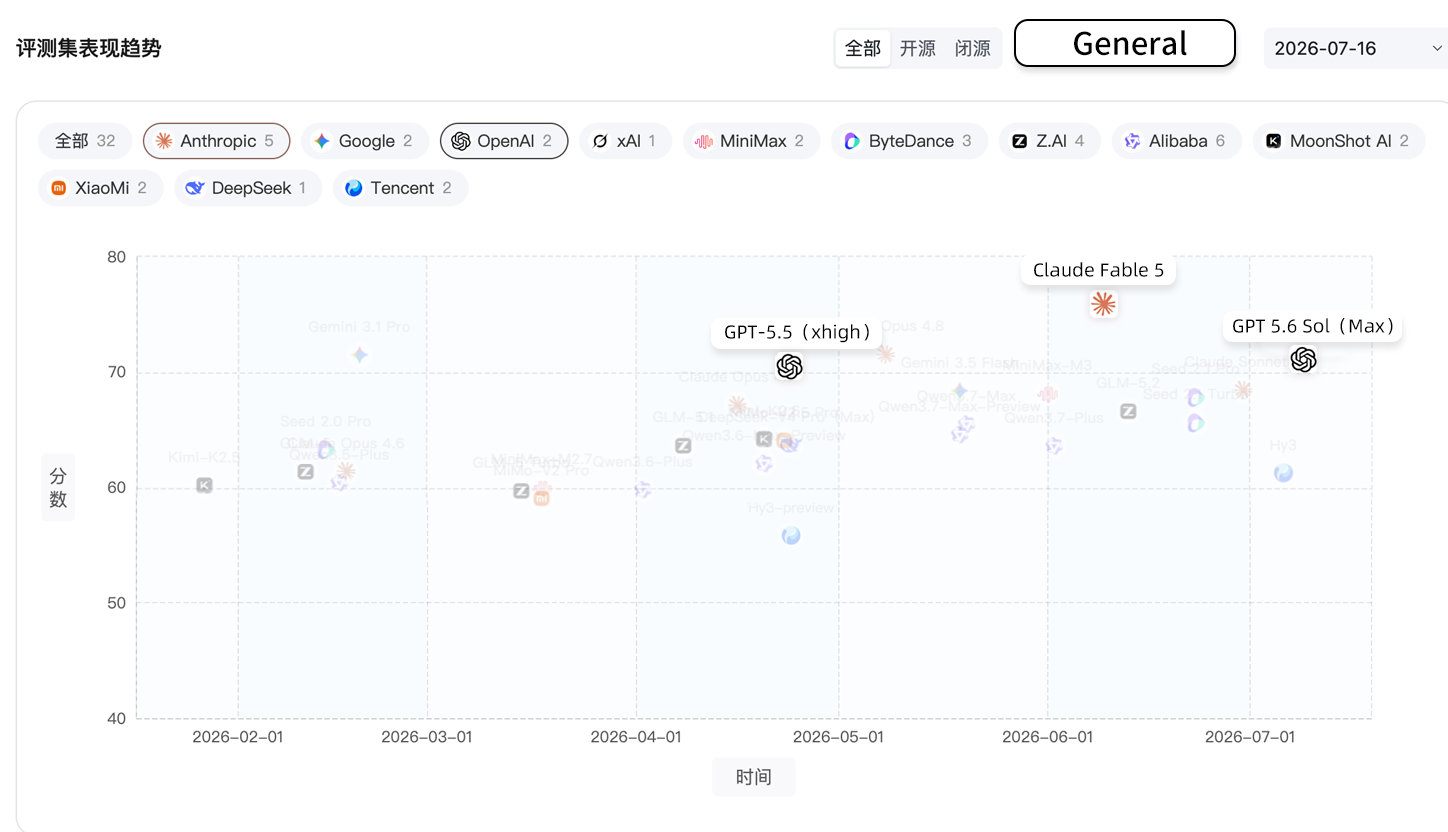Click the GPT-5.5 (xhigh) OpenAI marker

789,367
